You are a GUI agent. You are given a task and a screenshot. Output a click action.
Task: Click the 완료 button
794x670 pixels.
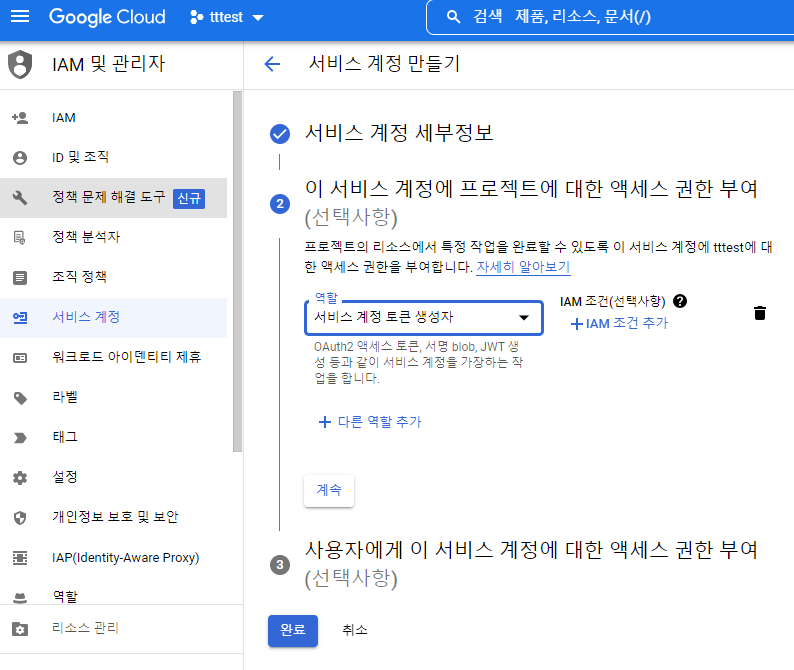(x=293, y=630)
